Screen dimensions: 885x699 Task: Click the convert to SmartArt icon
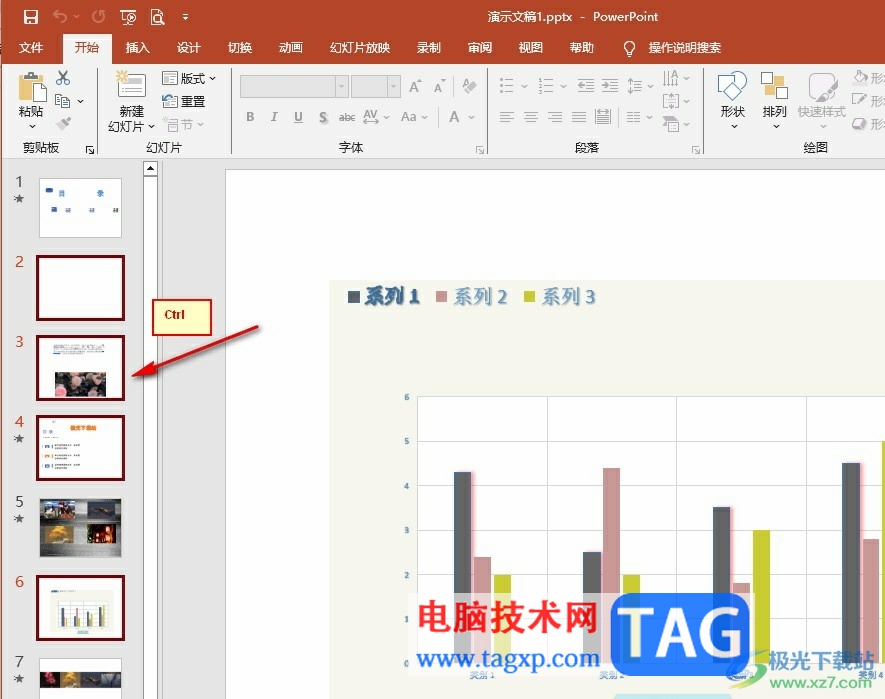(671, 124)
